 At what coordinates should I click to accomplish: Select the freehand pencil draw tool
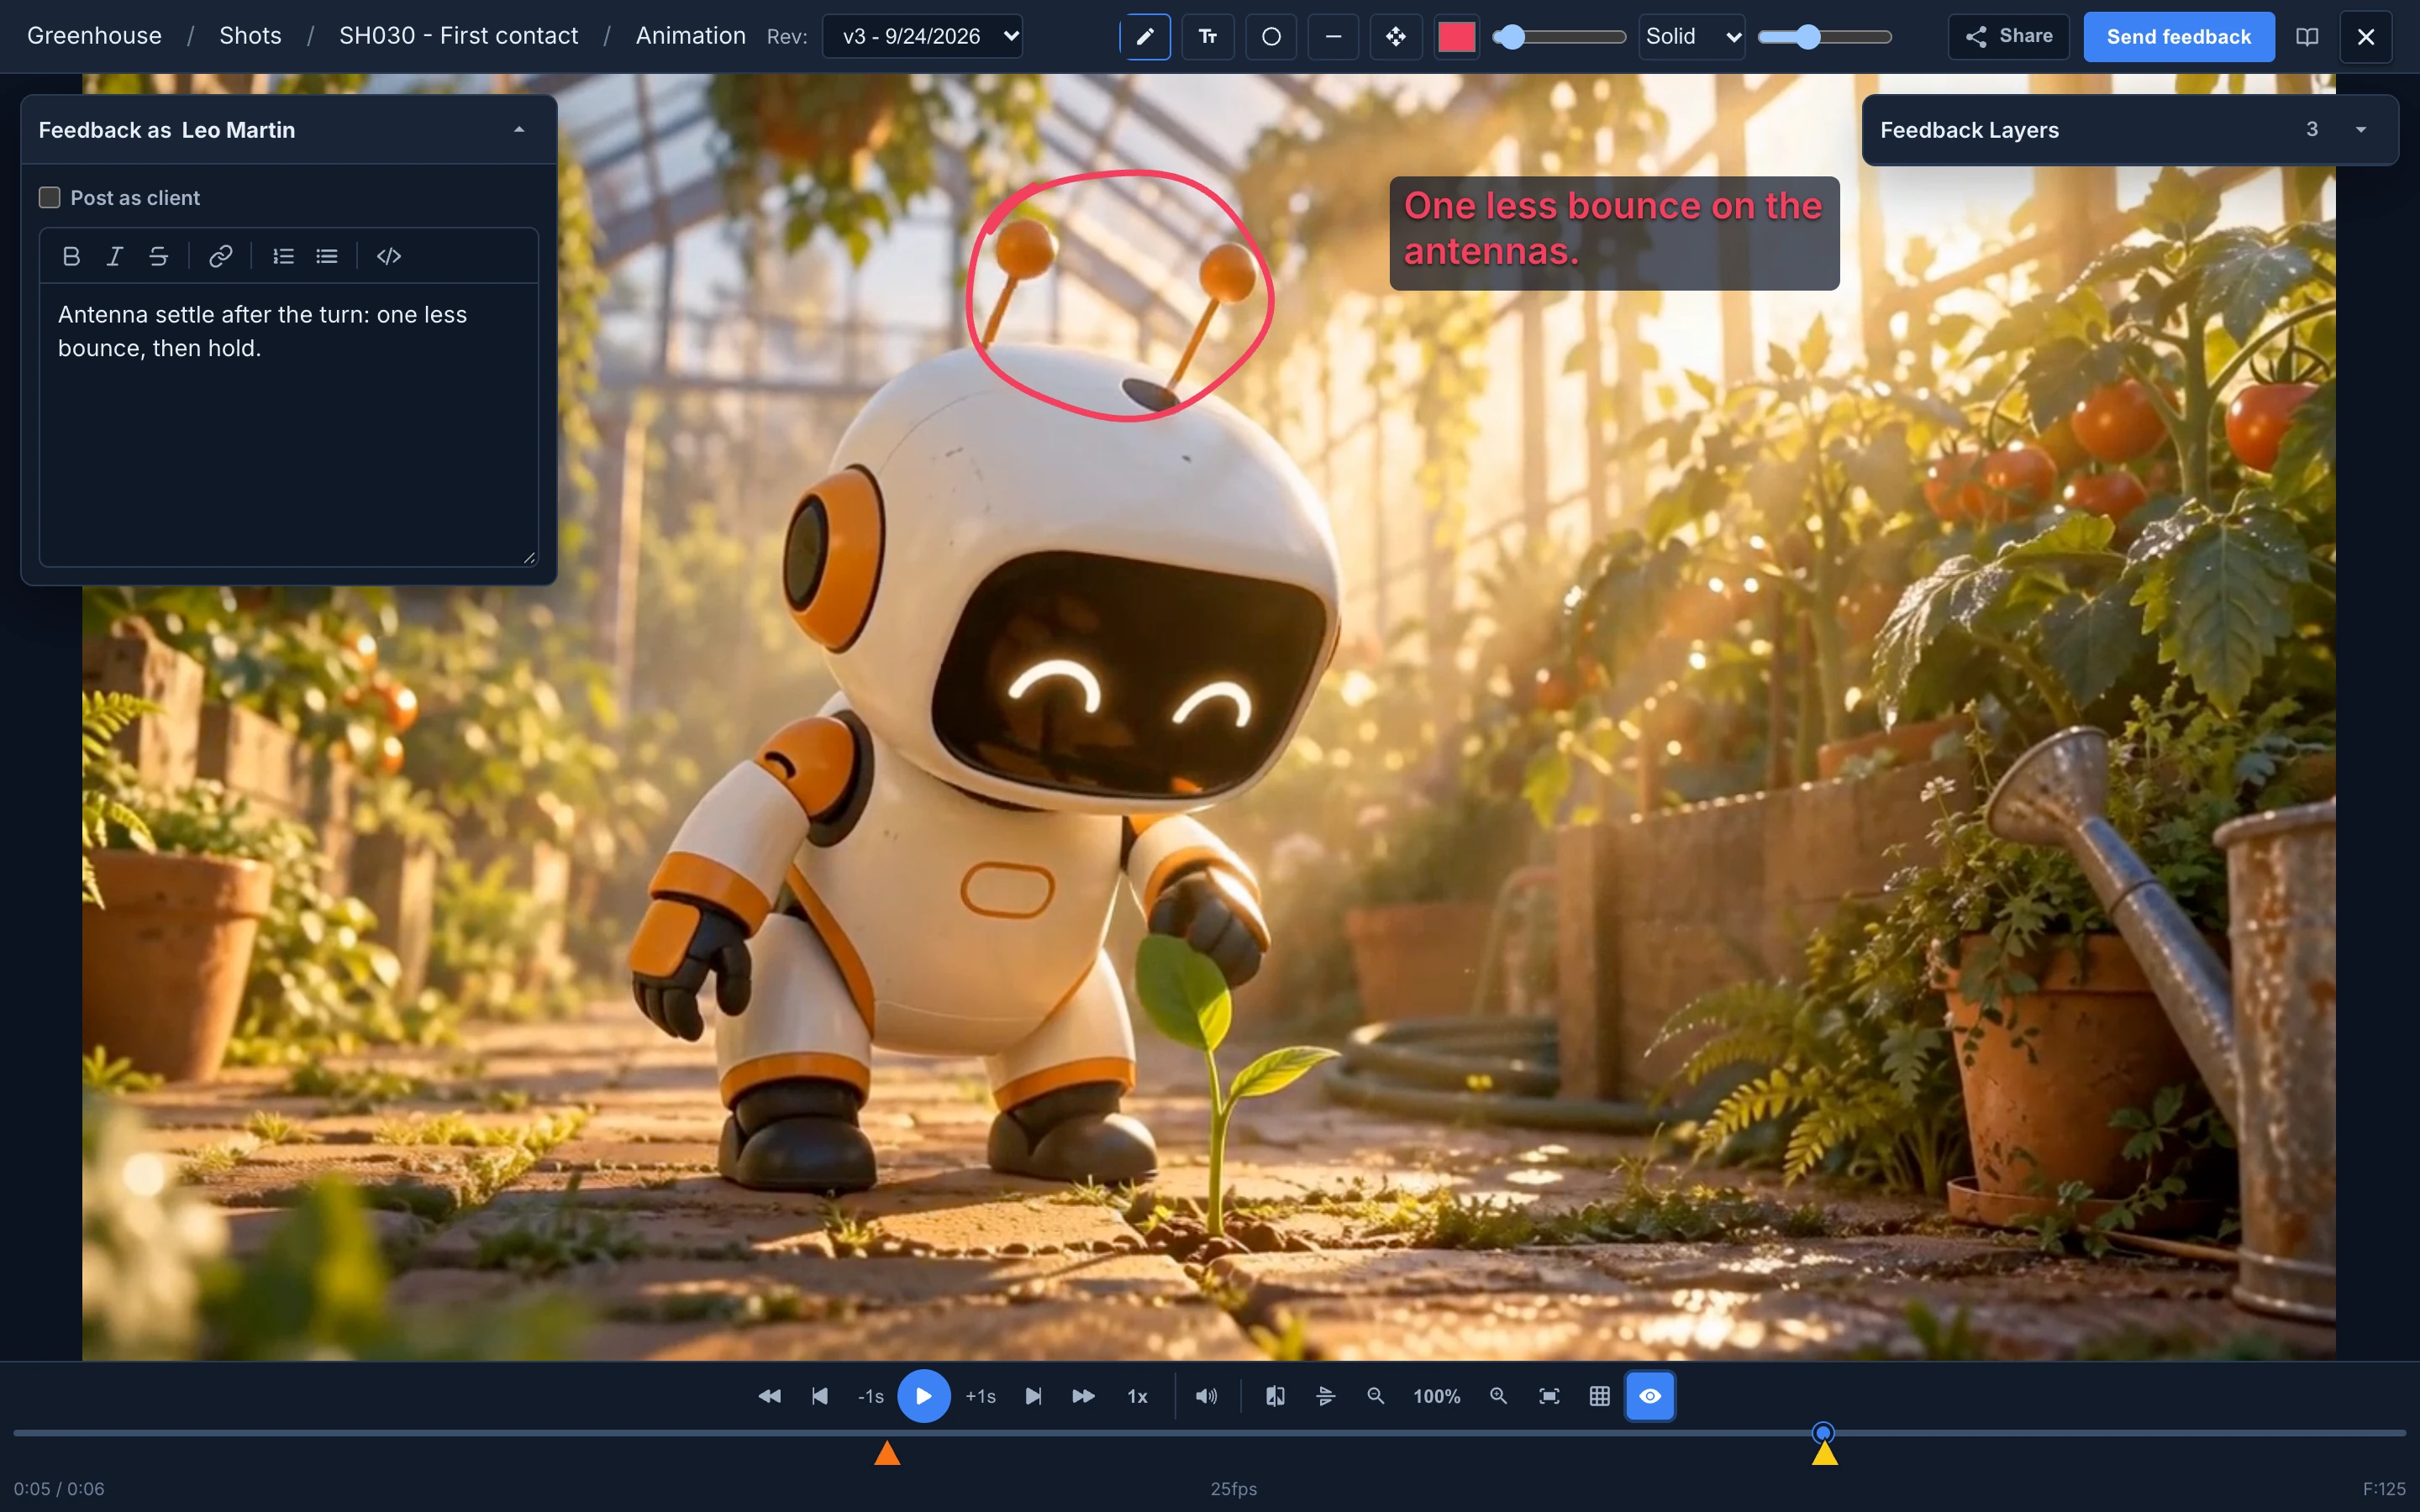(x=1145, y=37)
